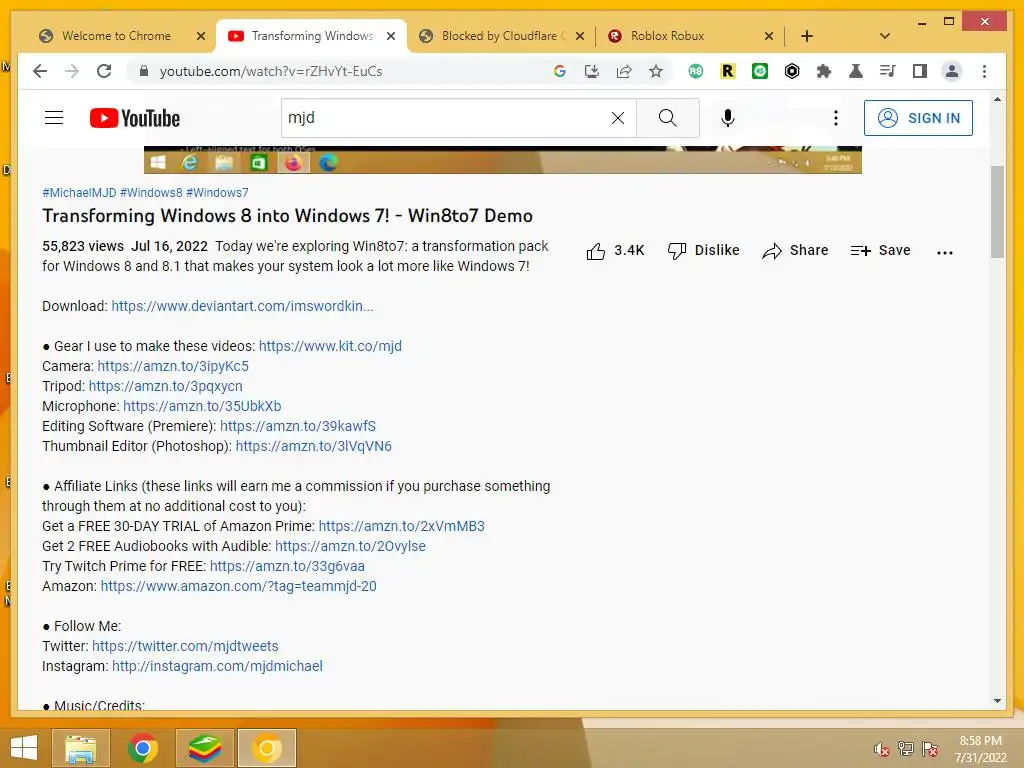The height and width of the screenshot is (768, 1024).
Task: Open the Audible audiobooks link
Action: [350, 547]
